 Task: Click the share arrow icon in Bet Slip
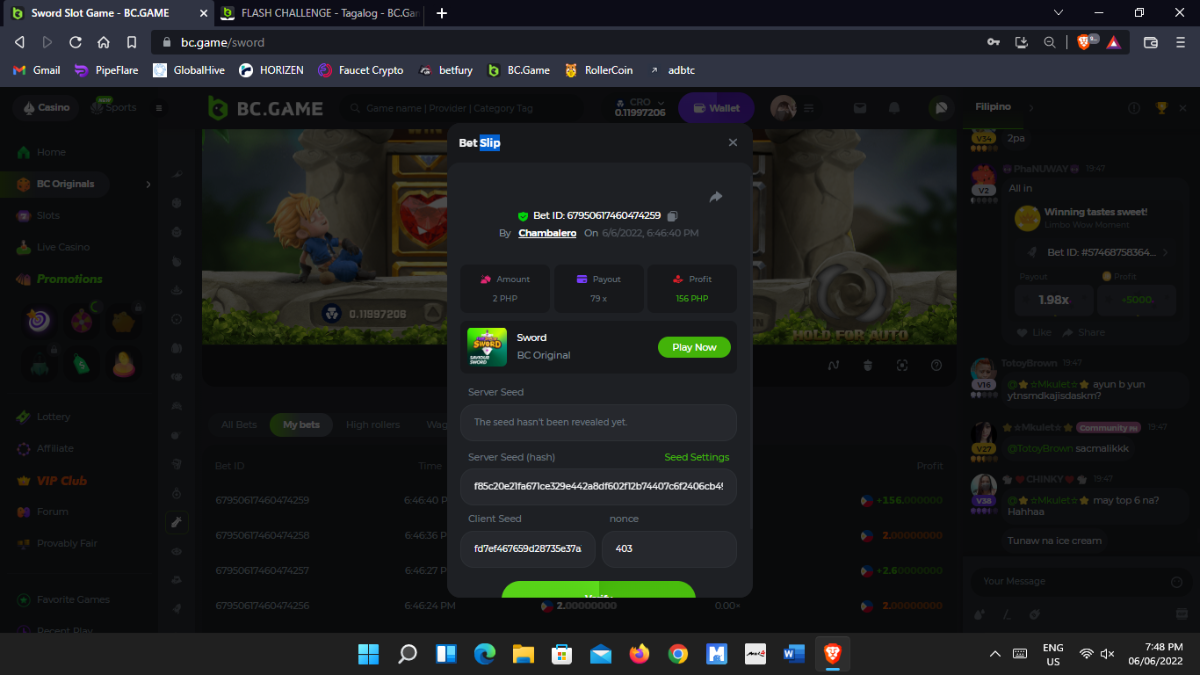pyautogui.click(x=716, y=197)
